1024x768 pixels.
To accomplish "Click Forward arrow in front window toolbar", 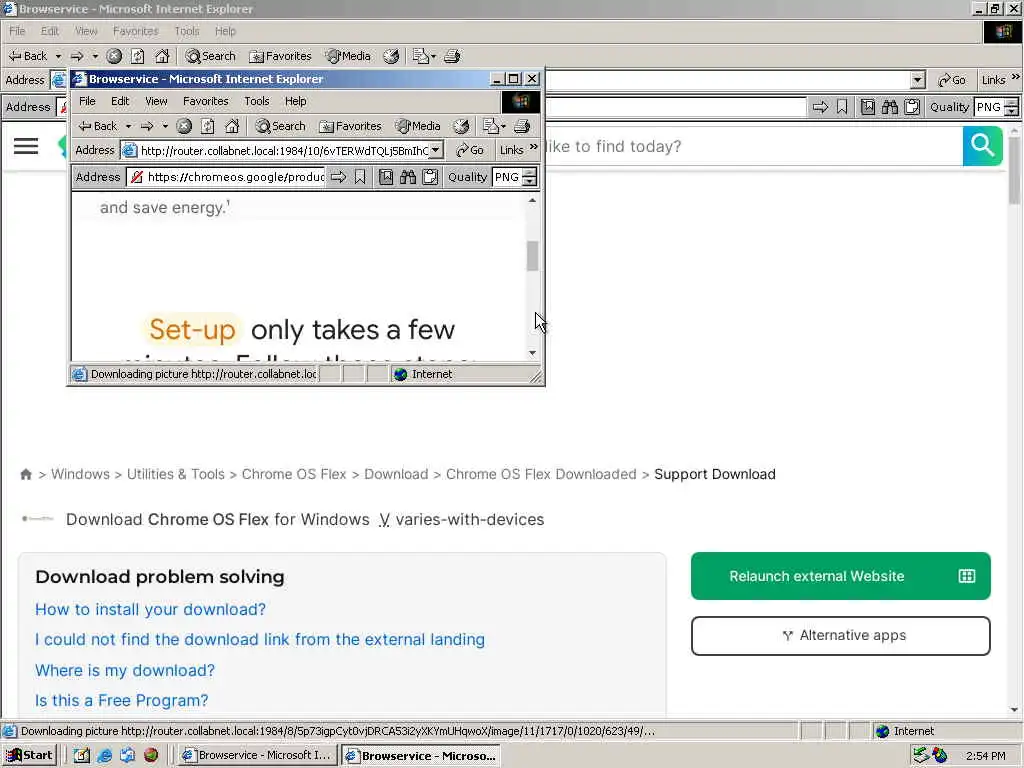I will (x=148, y=126).
